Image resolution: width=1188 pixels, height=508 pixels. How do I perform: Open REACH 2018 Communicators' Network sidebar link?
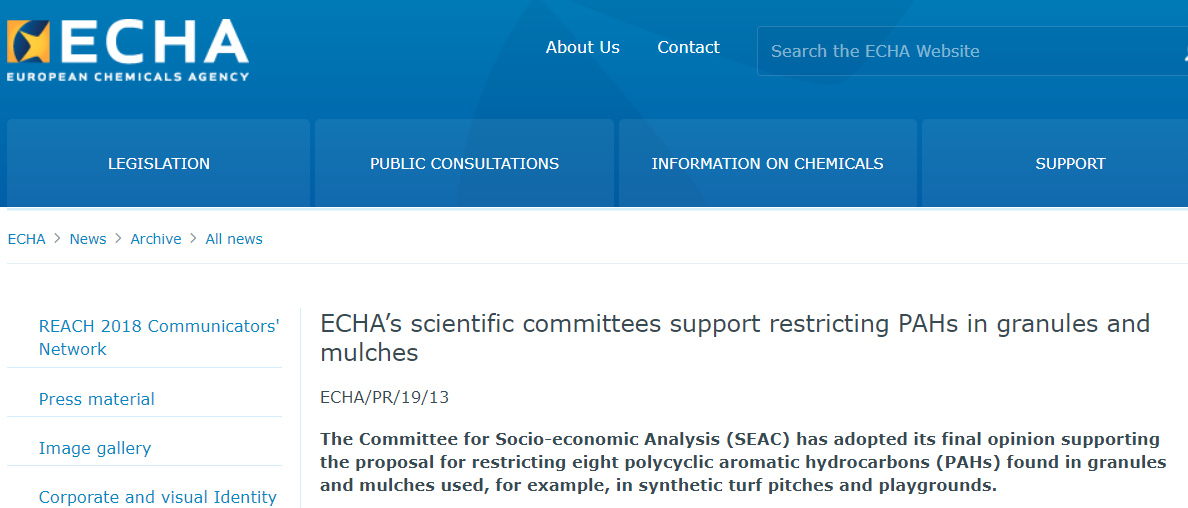(x=158, y=337)
